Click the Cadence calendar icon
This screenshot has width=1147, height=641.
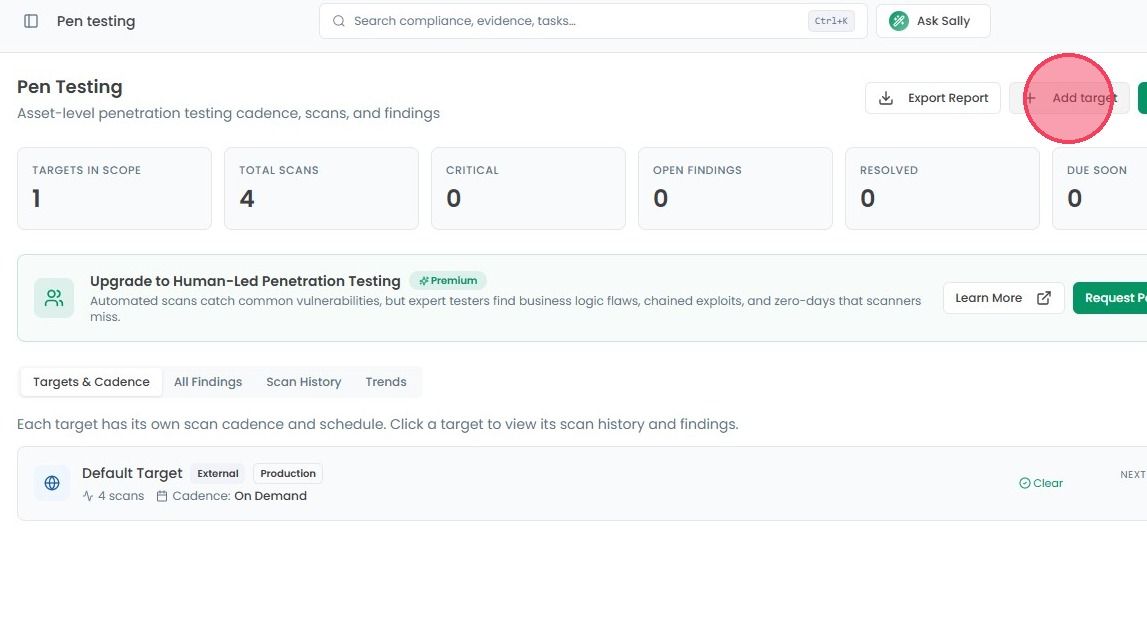[x=162, y=496]
